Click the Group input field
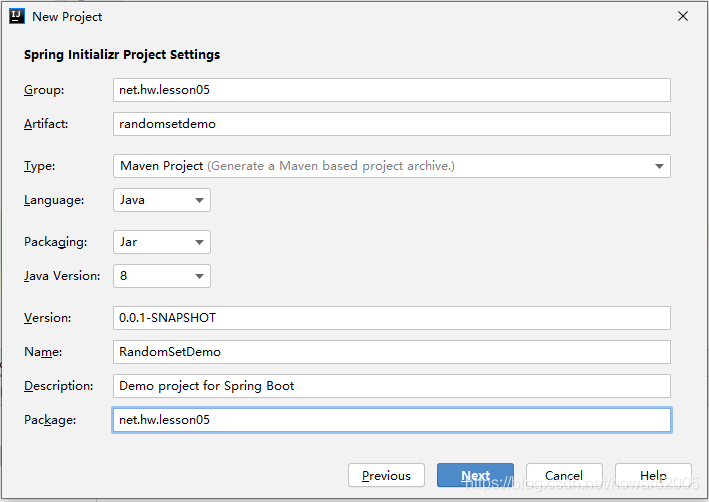This screenshot has height=502, width=709. pyautogui.click(x=392, y=90)
